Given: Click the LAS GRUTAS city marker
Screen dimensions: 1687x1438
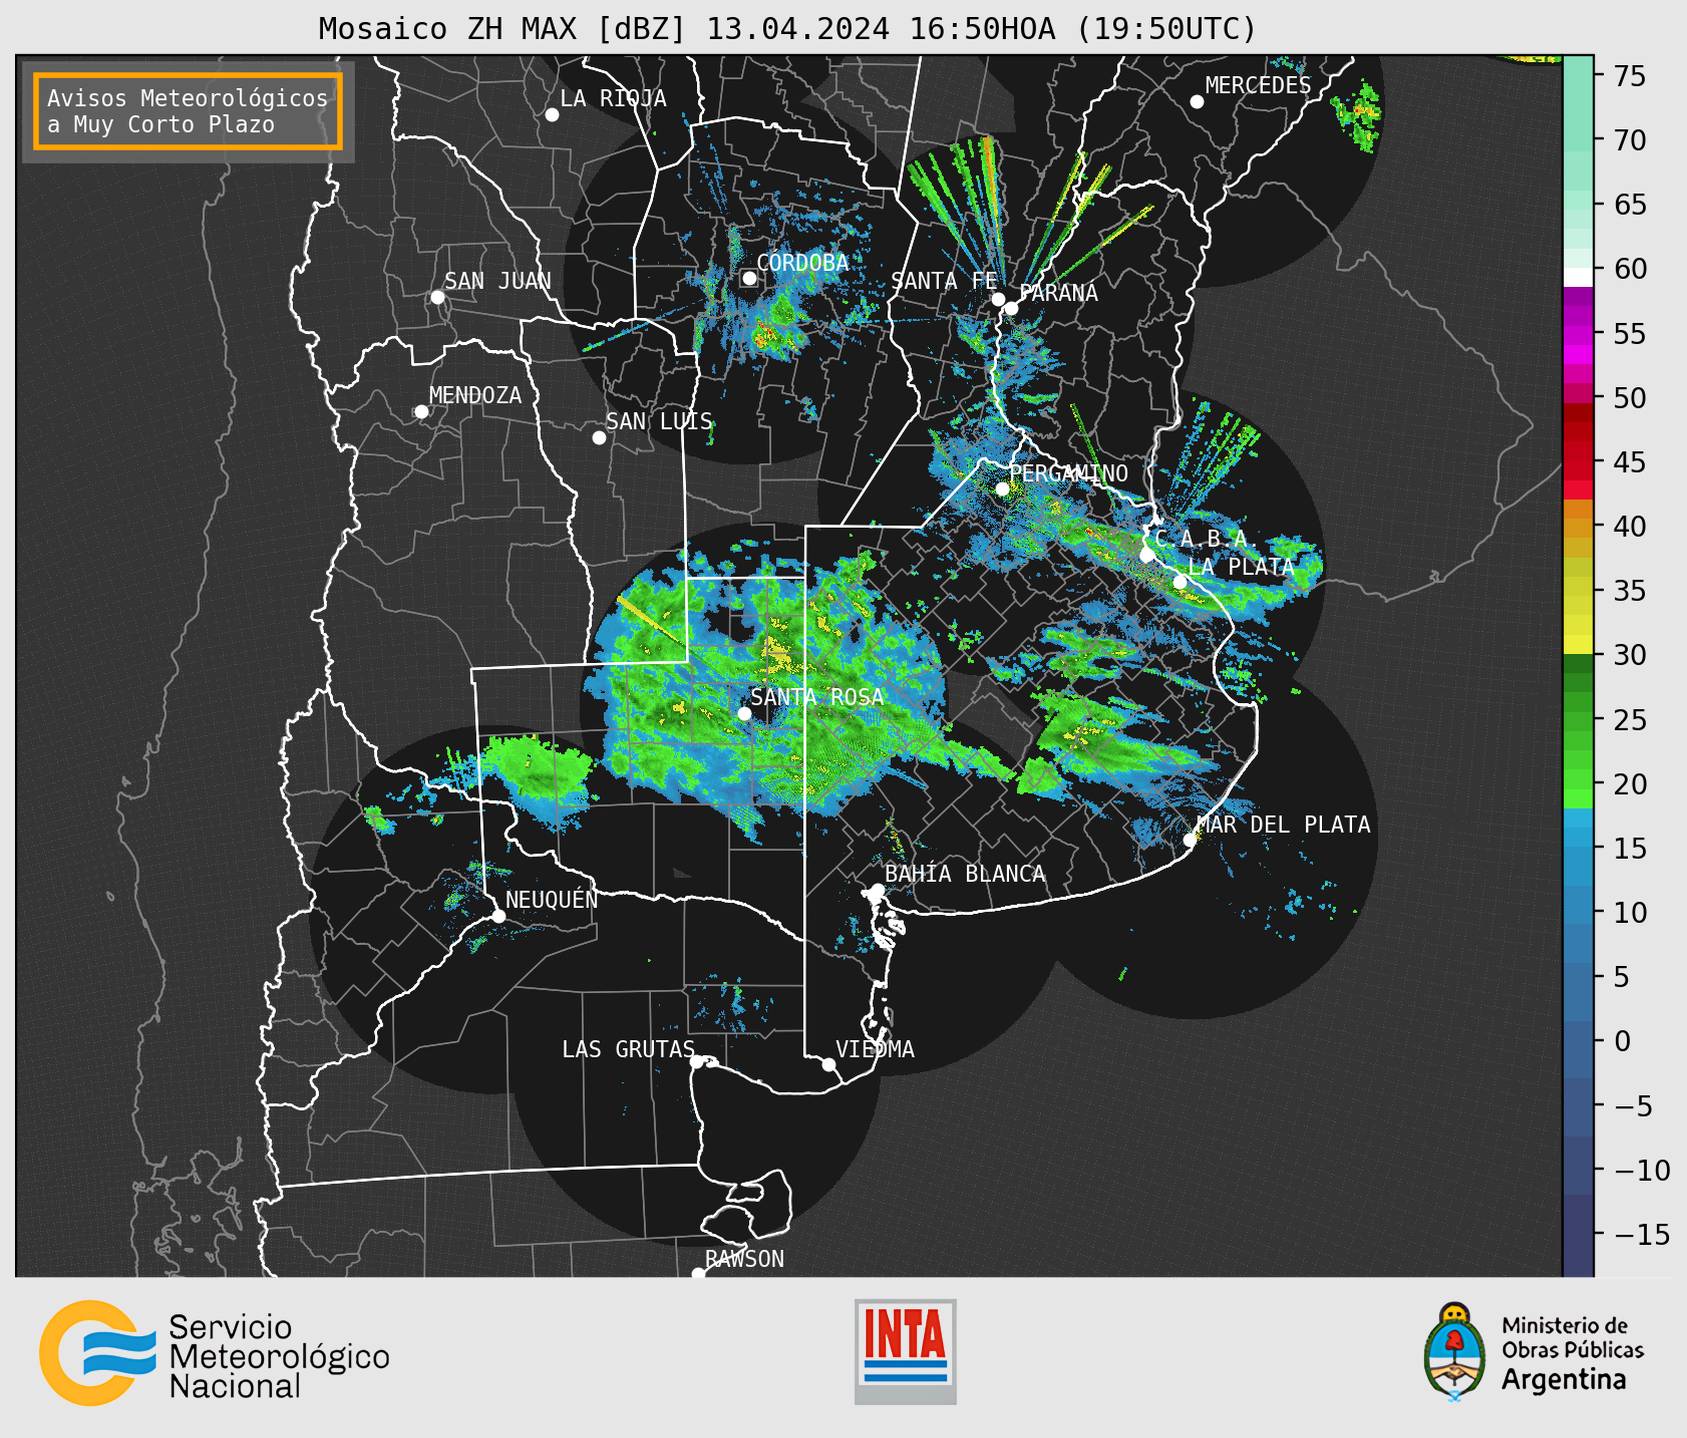Looking at the screenshot, I should (x=697, y=1062).
